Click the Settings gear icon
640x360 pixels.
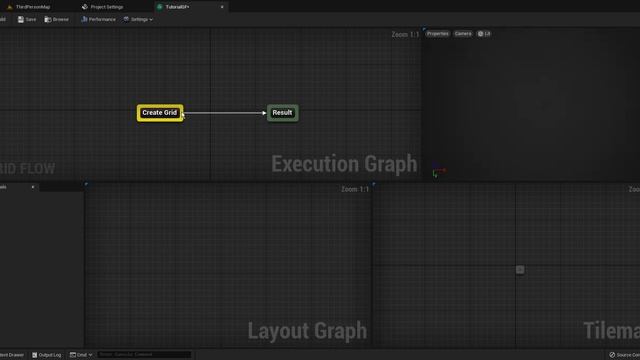pos(126,19)
